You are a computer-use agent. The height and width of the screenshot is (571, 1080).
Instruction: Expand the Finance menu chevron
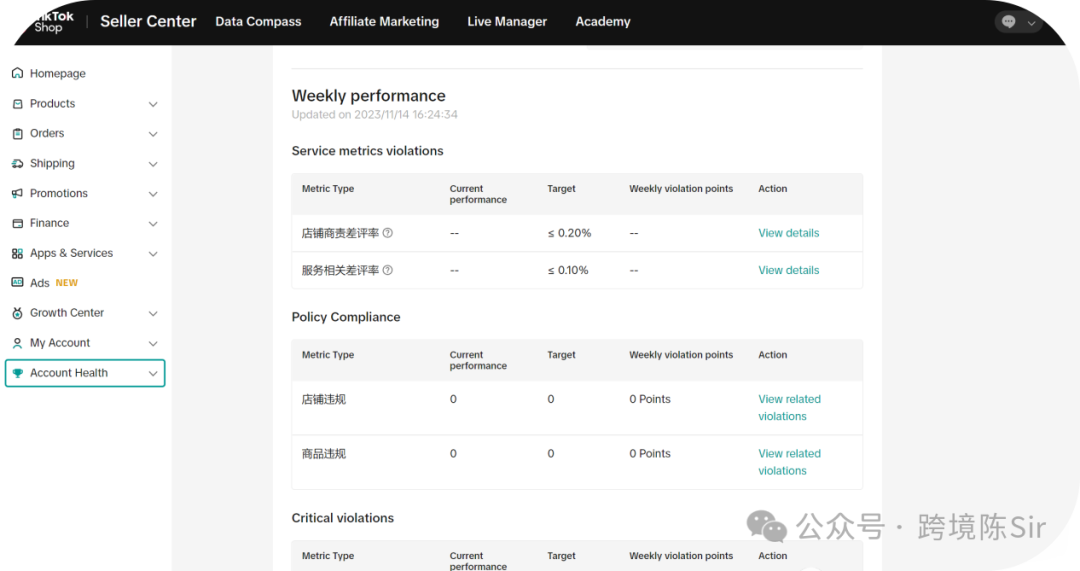click(153, 224)
